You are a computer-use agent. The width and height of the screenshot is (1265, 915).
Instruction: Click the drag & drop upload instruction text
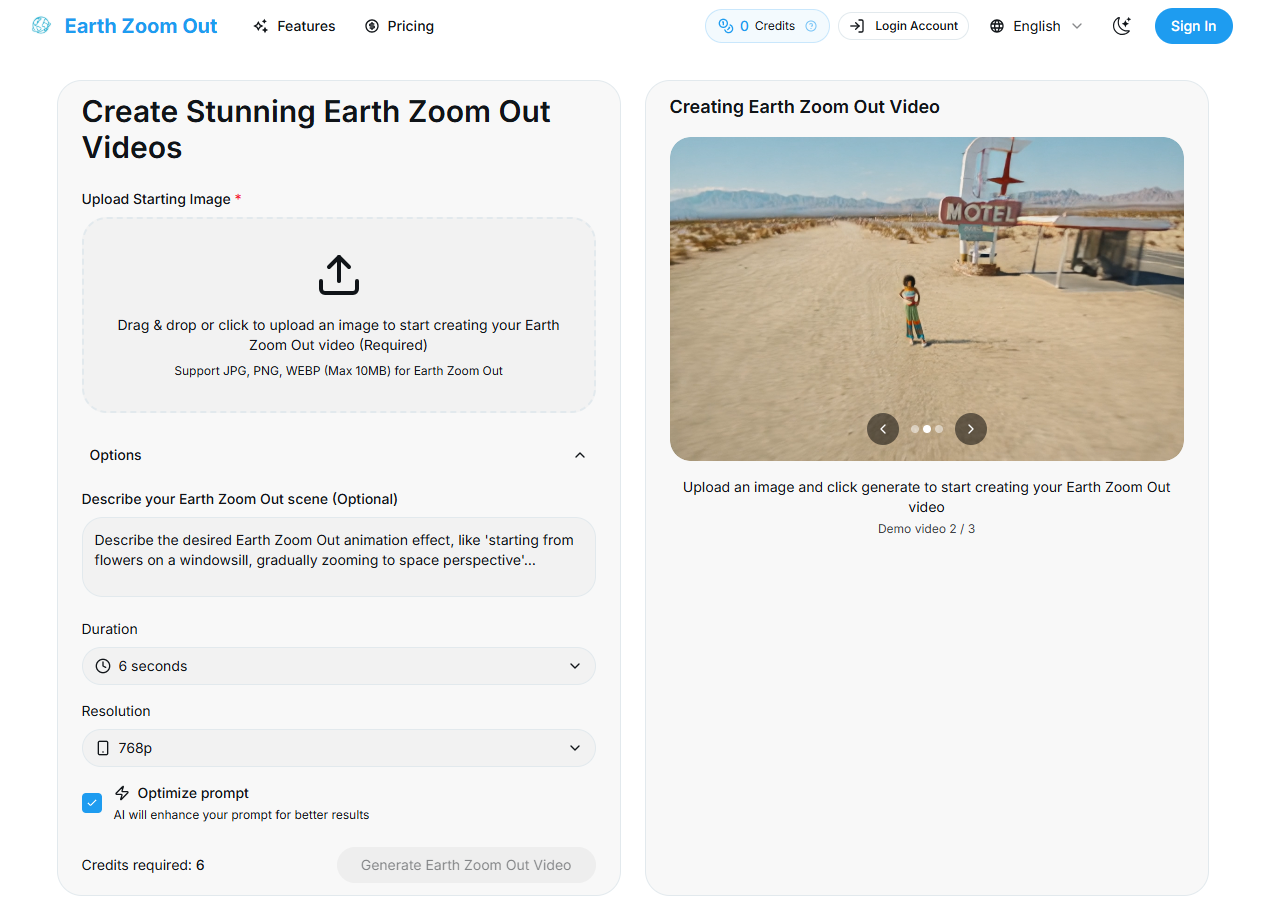339,335
